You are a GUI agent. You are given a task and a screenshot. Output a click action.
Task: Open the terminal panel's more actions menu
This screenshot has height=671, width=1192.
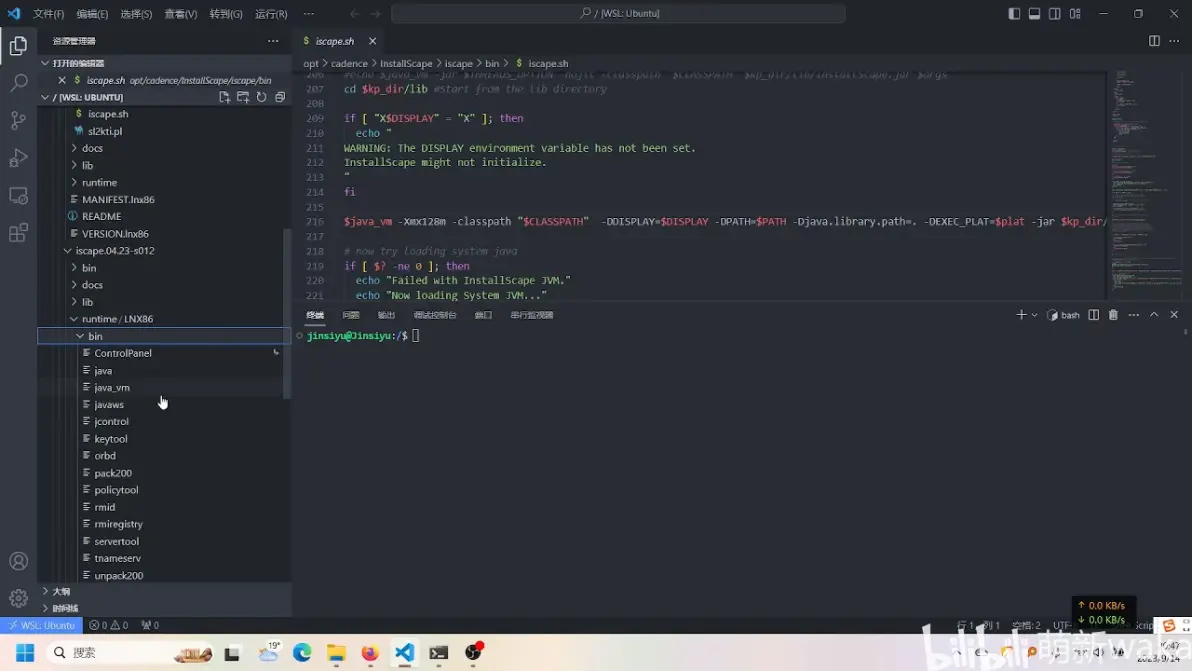[x=1133, y=315]
